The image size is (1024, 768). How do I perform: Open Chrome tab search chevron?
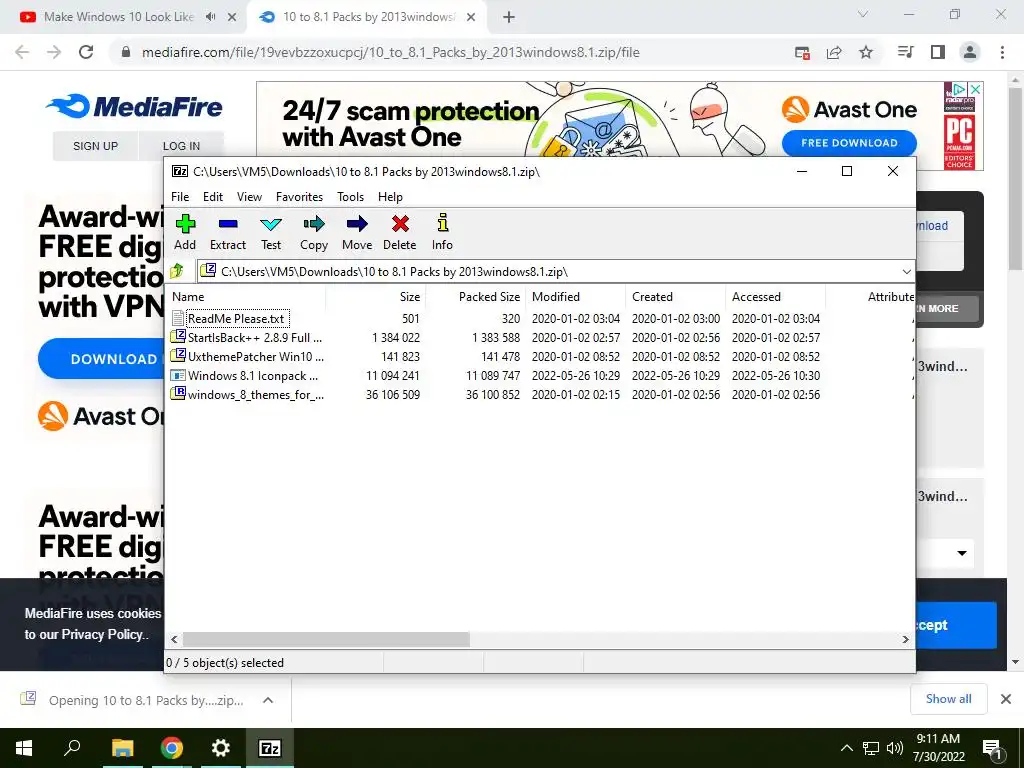(x=863, y=14)
